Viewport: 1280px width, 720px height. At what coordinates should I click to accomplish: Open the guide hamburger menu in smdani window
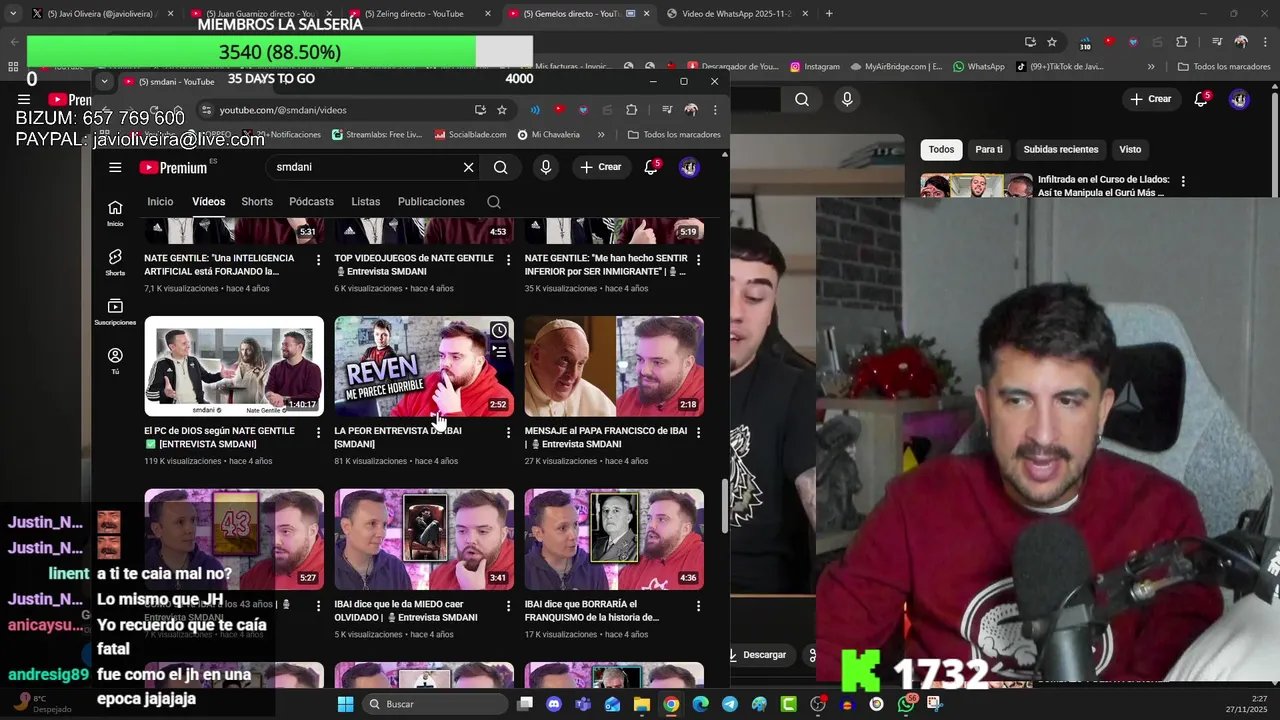(x=115, y=168)
